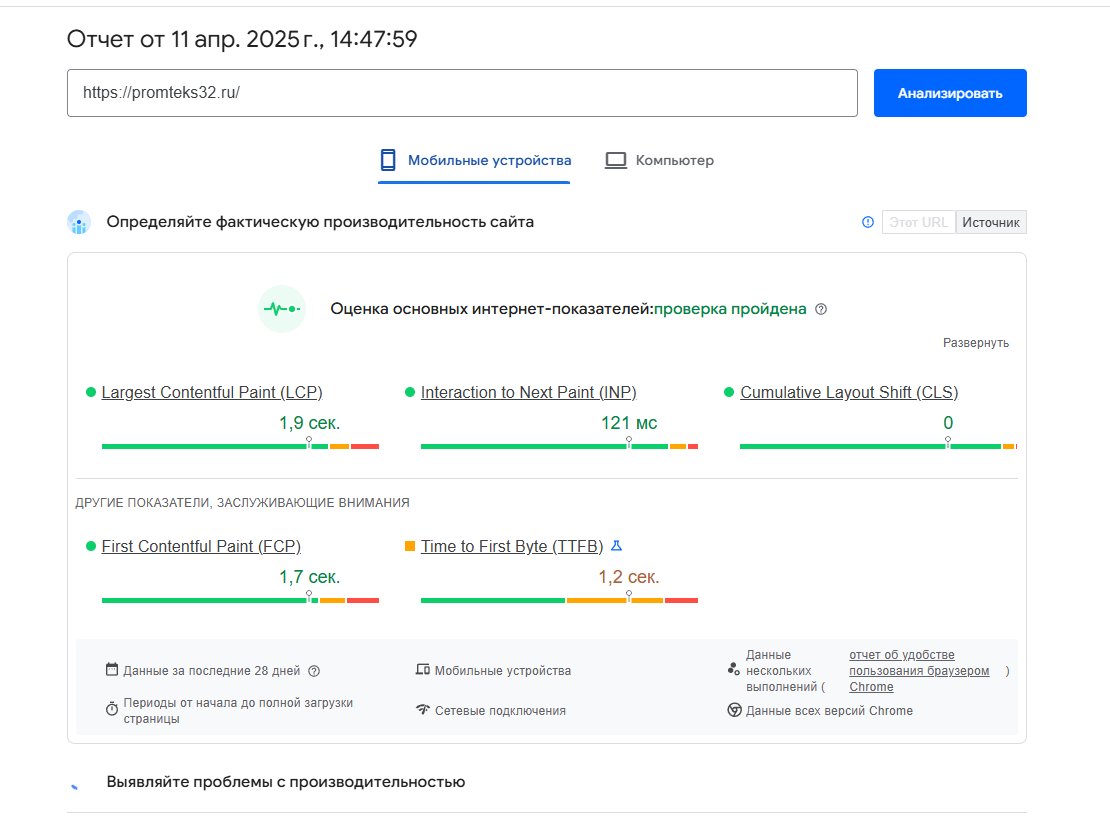Open Time to First Byte (TTFB) link
The height and width of the screenshot is (830, 1110).
pyautogui.click(x=512, y=546)
